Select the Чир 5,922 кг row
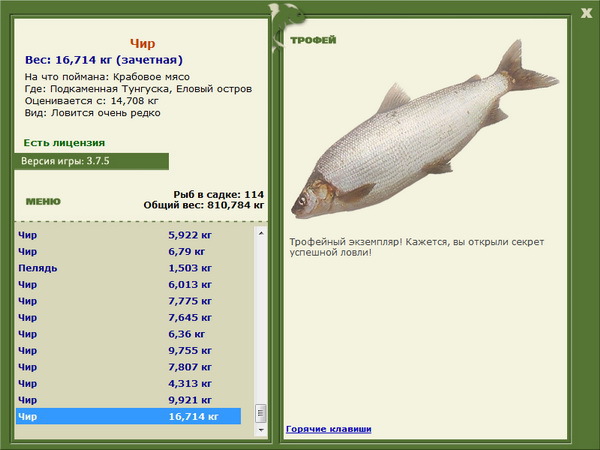Viewport: 600px width, 450px height. point(129,235)
